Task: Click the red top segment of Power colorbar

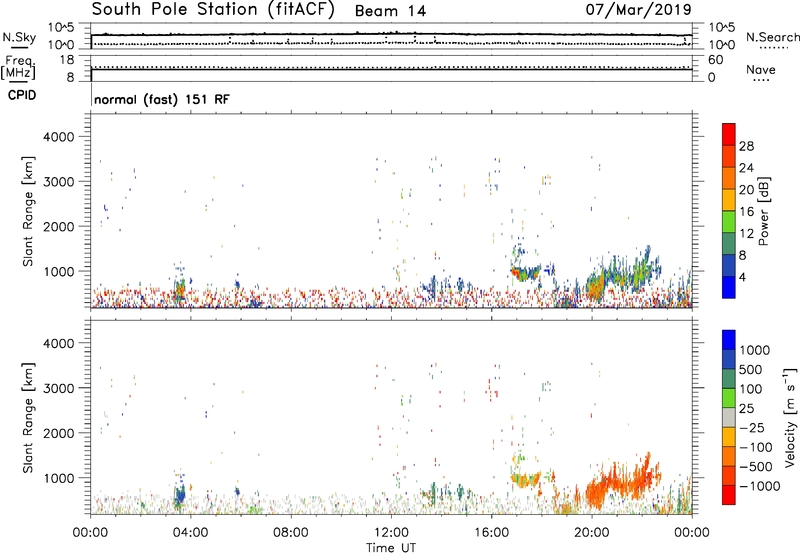Action: click(729, 134)
